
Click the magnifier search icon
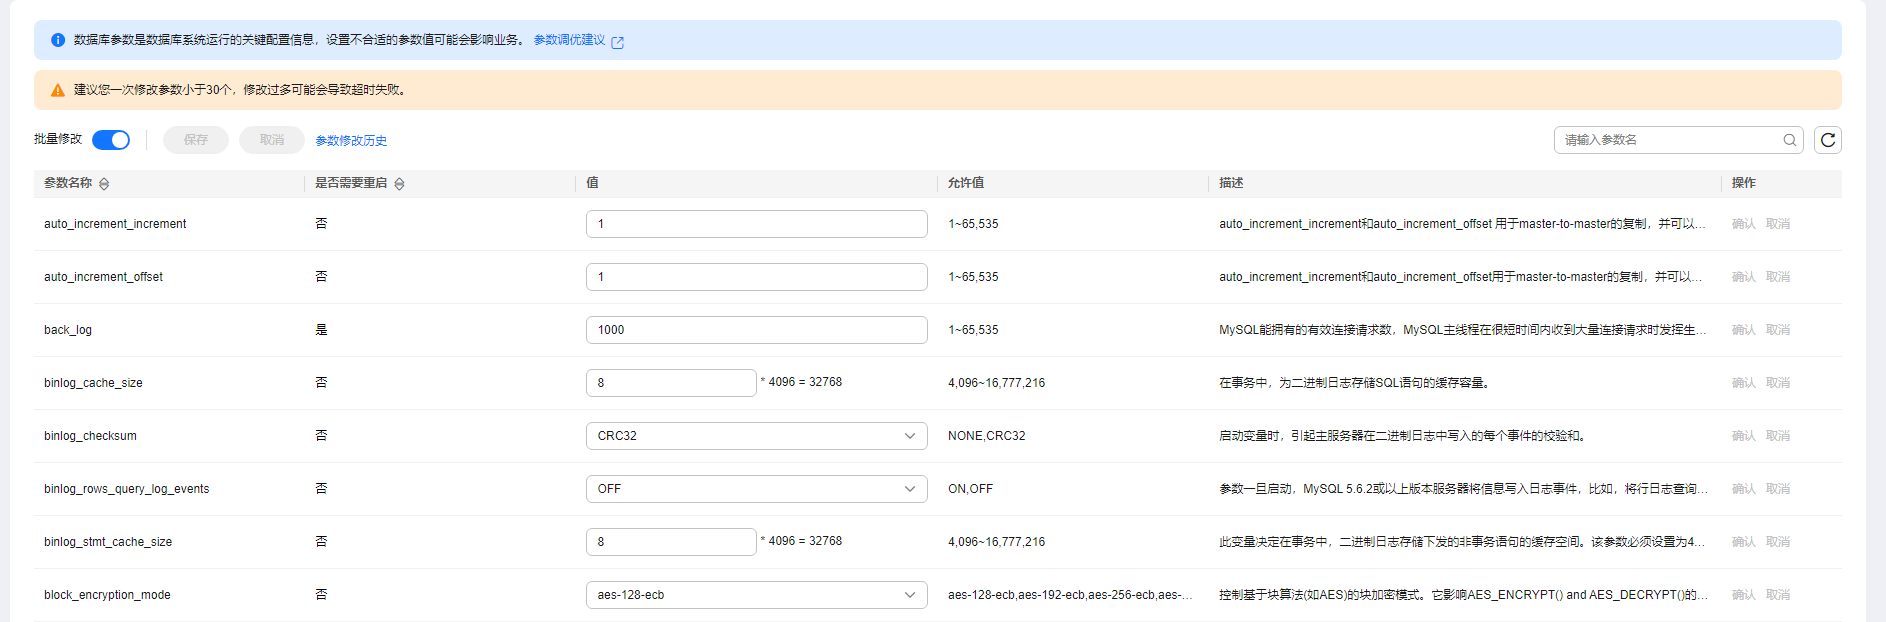1789,140
